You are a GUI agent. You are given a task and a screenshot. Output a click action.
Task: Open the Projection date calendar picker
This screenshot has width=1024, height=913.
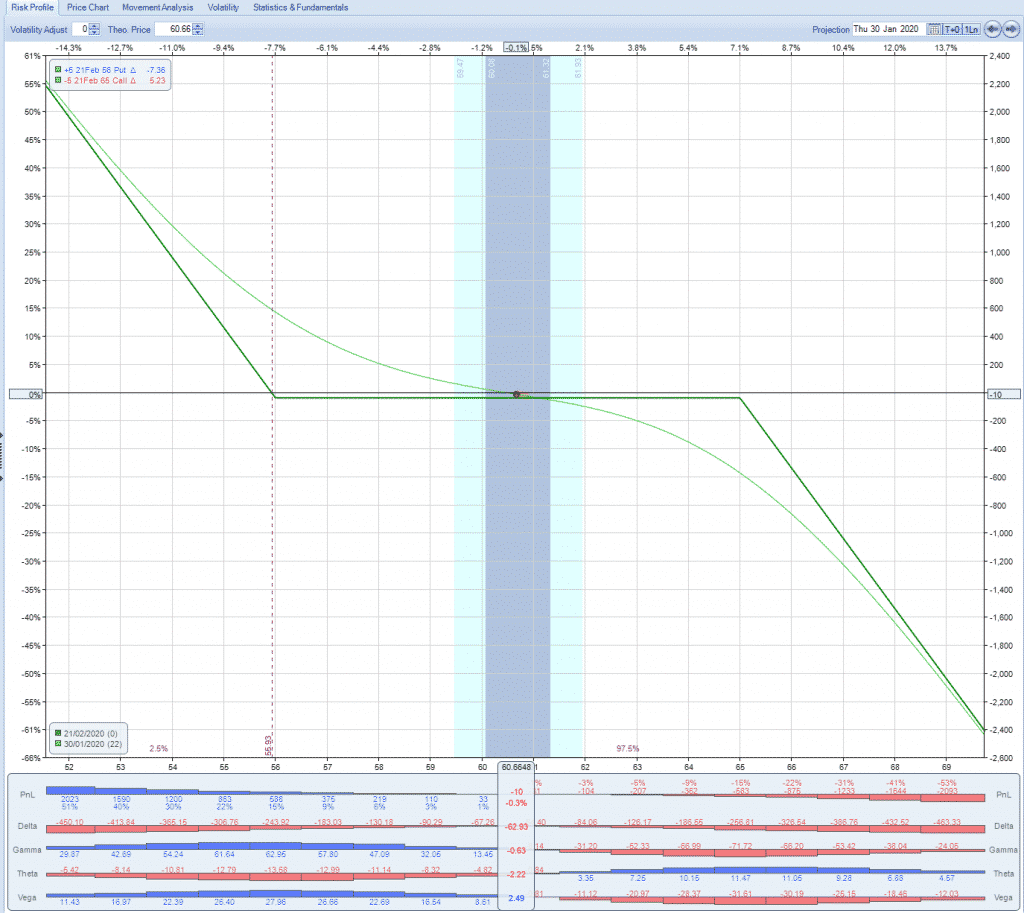click(934, 29)
